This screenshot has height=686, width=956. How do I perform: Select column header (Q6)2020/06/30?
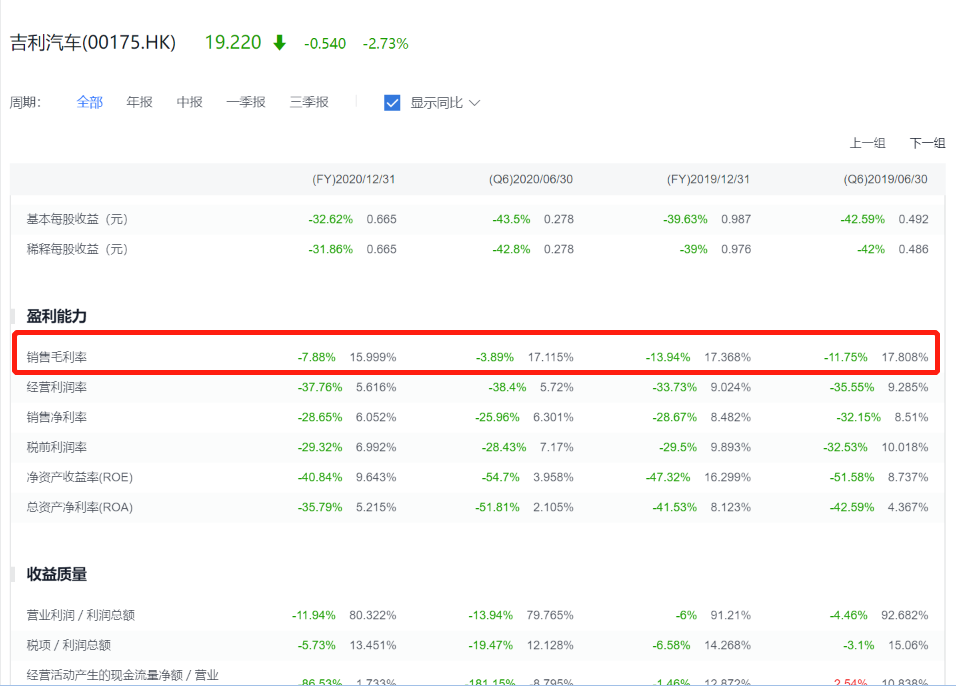[531, 179]
